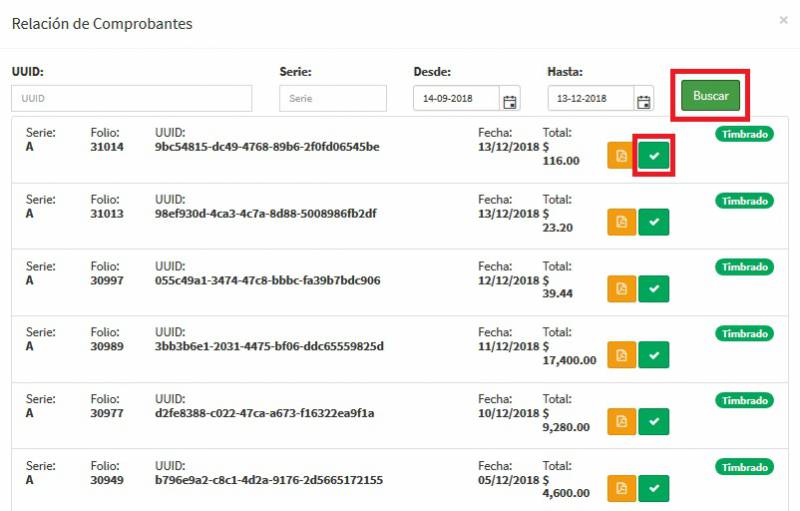Viewport: 800px width, 511px height.
Task: Confirm folio 30949 with green checkmark
Action: (654, 488)
